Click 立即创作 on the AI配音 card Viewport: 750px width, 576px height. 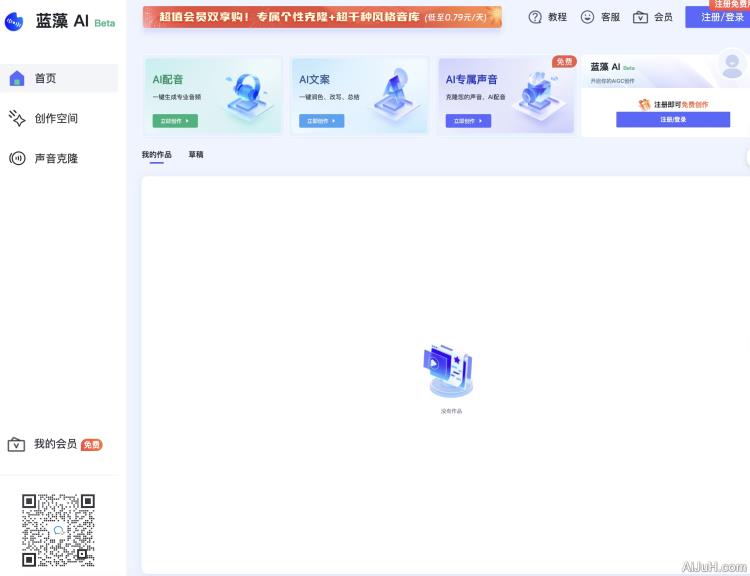tap(175, 121)
